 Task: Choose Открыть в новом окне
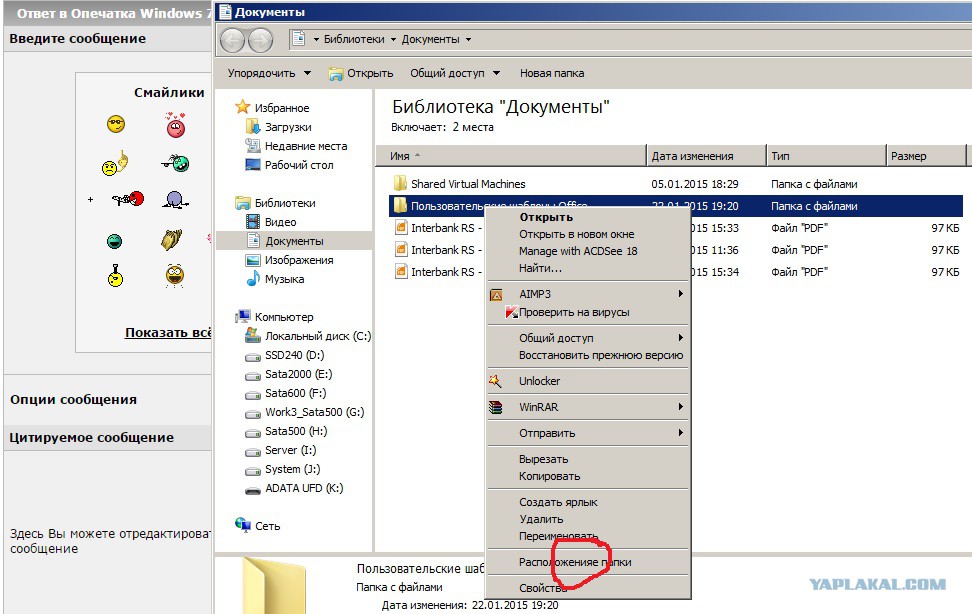tap(577, 234)
